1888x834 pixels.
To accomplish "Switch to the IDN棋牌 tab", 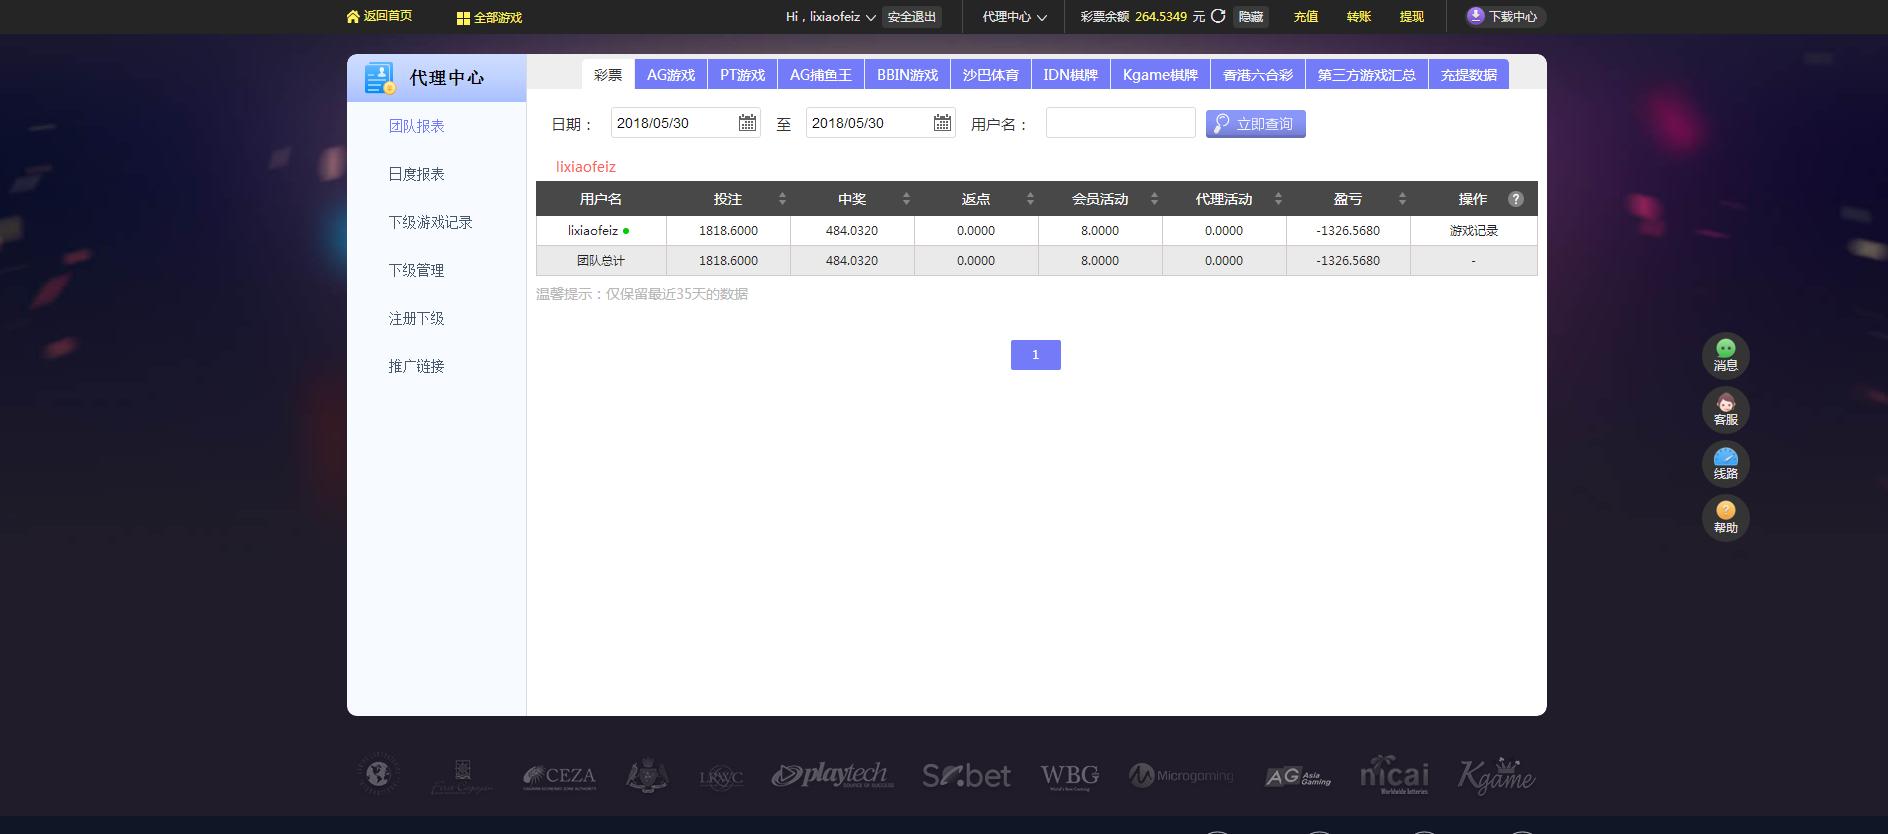I will coord(1071,75).
